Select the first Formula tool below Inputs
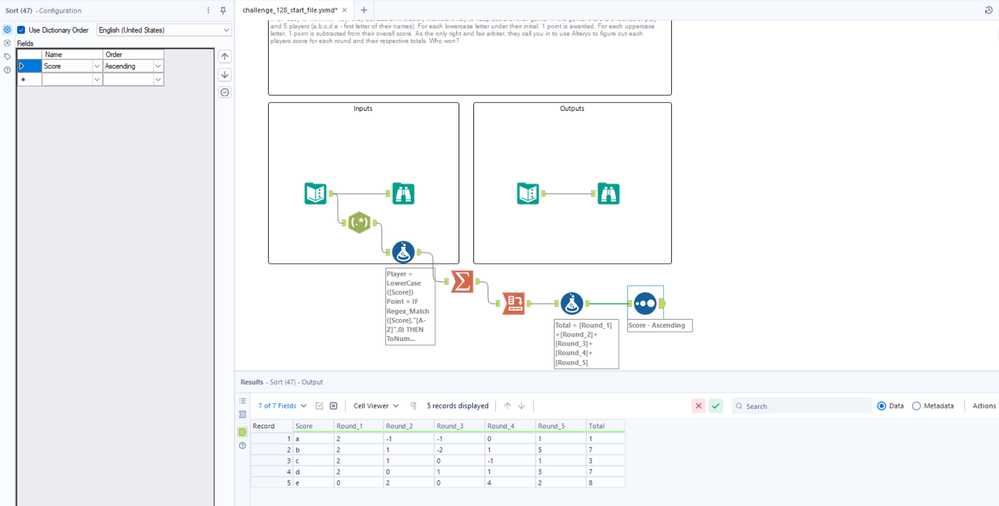This screenshot has width=999, height=506. 403,252
